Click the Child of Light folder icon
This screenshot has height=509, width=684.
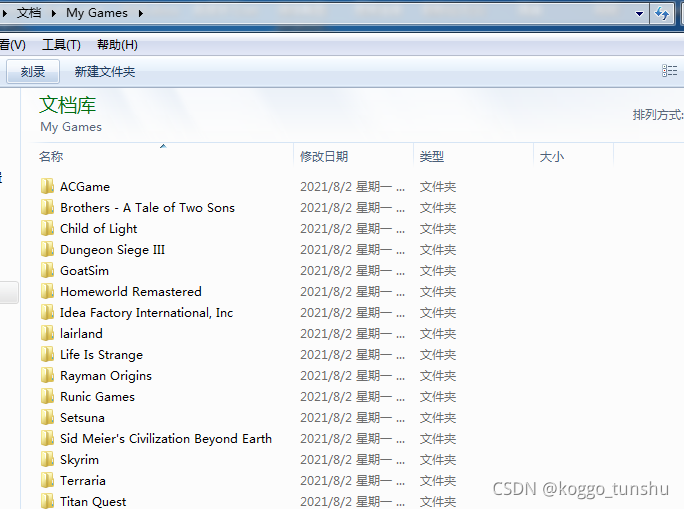coord(47,228)
